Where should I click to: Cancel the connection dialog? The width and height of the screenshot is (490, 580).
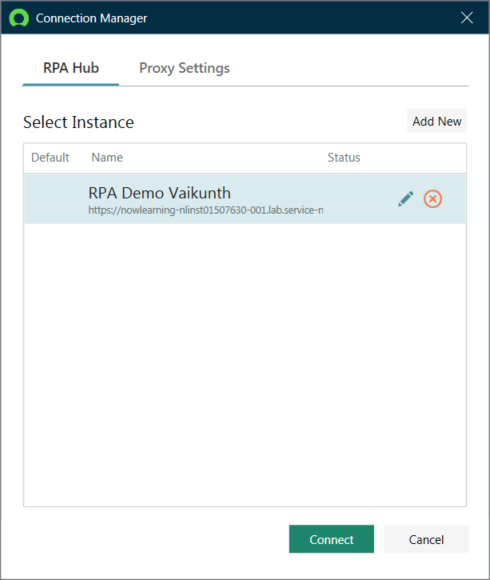coord(426,539)
